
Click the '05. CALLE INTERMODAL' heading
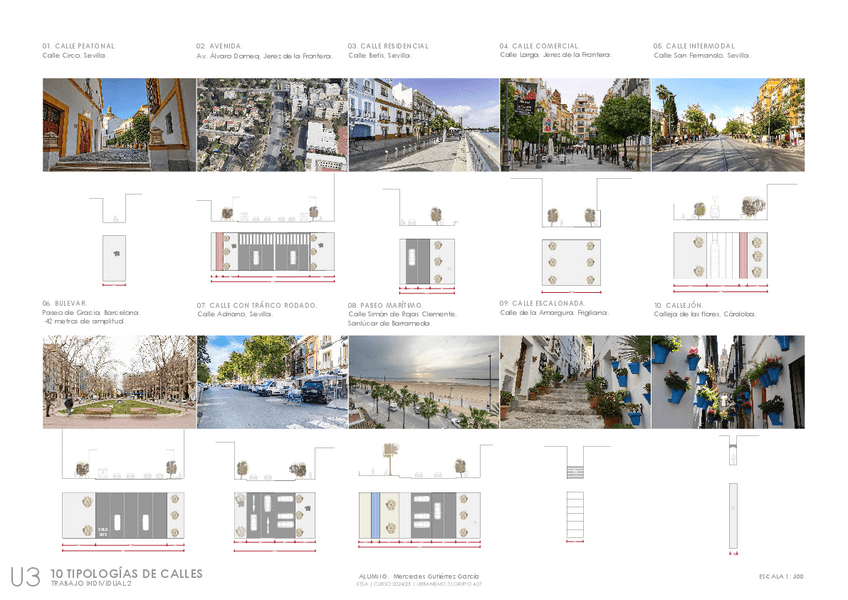694,46
